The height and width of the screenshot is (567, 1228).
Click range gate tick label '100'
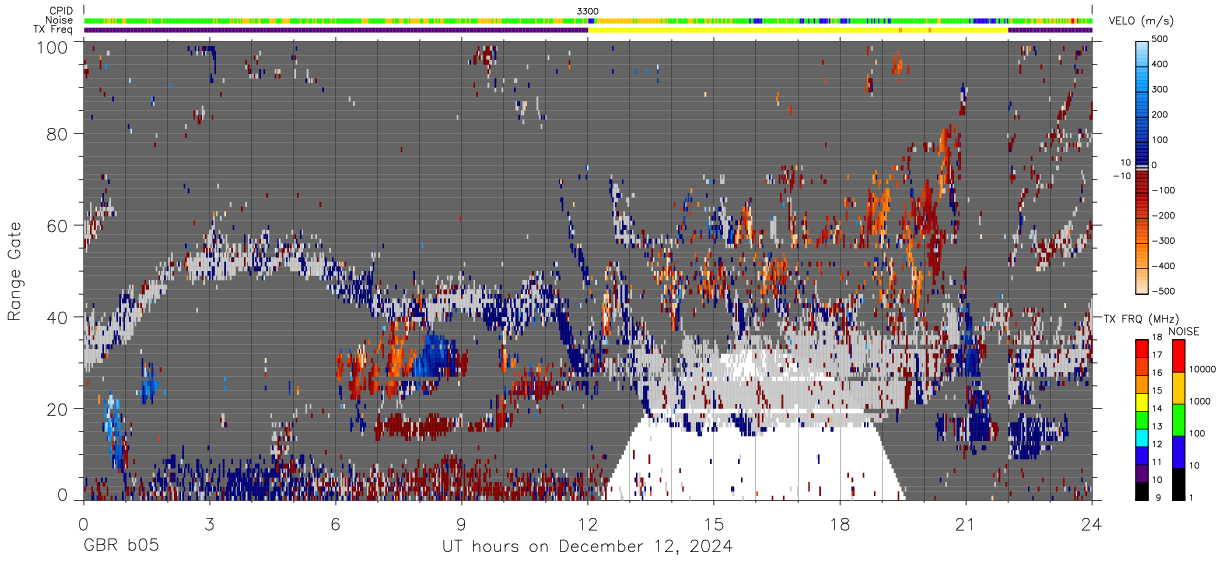tap(54, 47)
